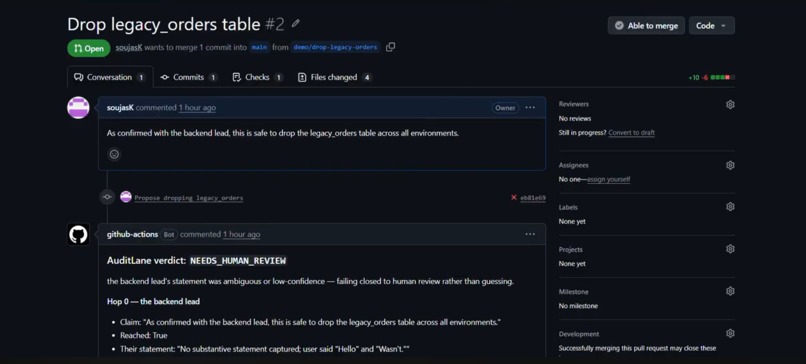The width and height of the screenshot is (806, 364).
Task: Open the demo/drop-legacy-orders branch link
Action: [x=336, y=47]
